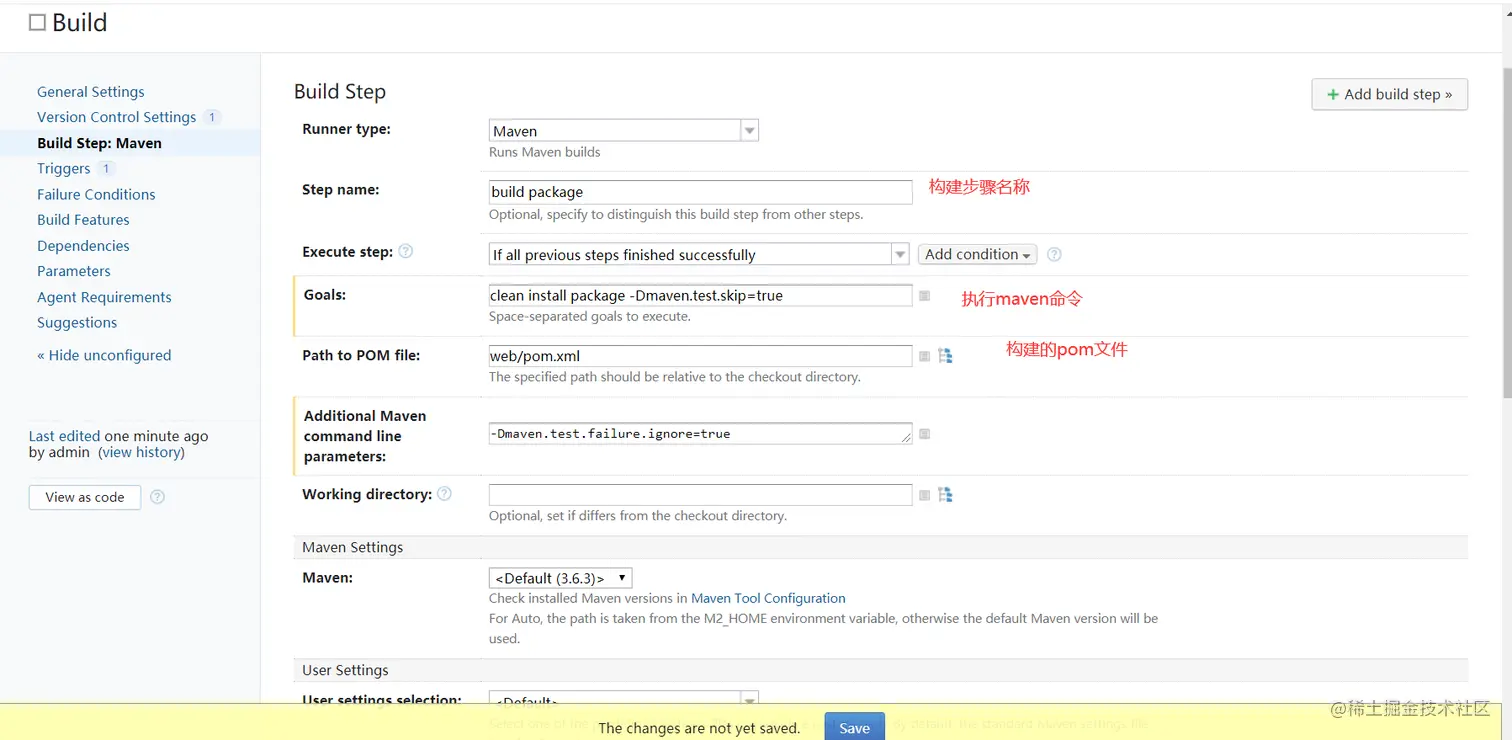
Task: Click the View as code button
Action: 85,497
